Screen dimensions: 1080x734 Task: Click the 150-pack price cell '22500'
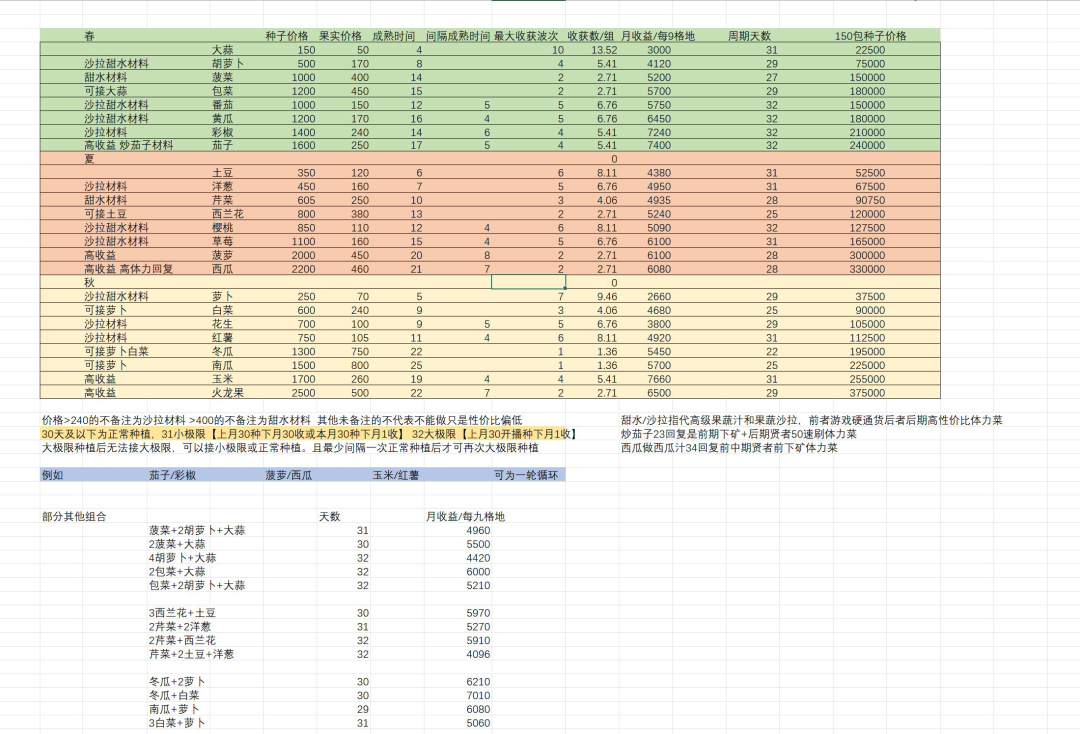point(870,50)
